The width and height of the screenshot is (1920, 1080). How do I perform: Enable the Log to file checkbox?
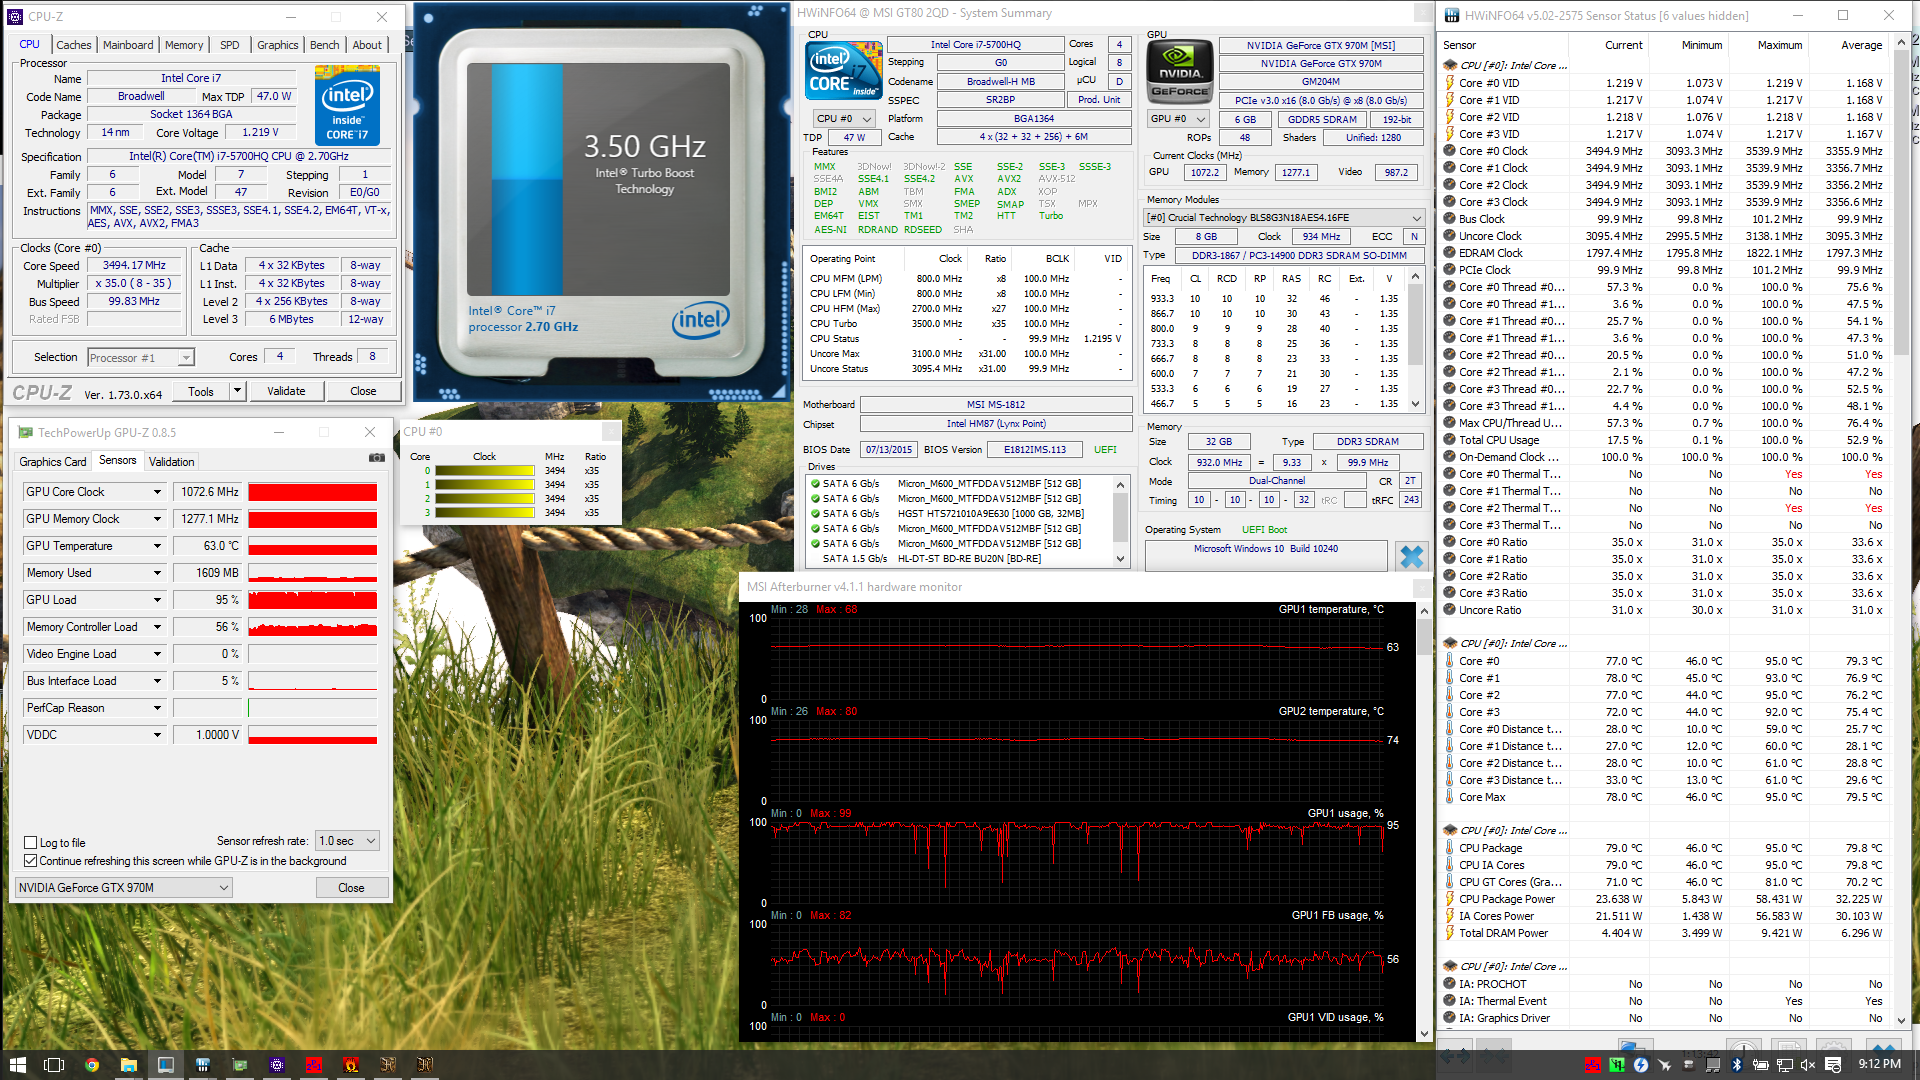pos(31,843)
